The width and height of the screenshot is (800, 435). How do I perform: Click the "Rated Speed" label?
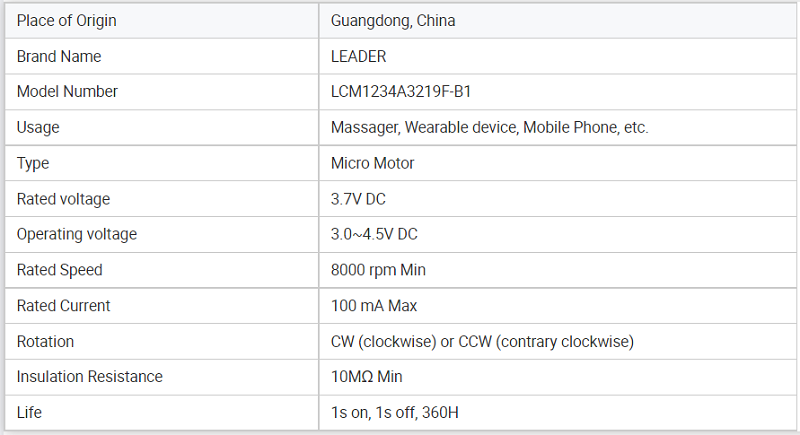[x=60, y=270]
